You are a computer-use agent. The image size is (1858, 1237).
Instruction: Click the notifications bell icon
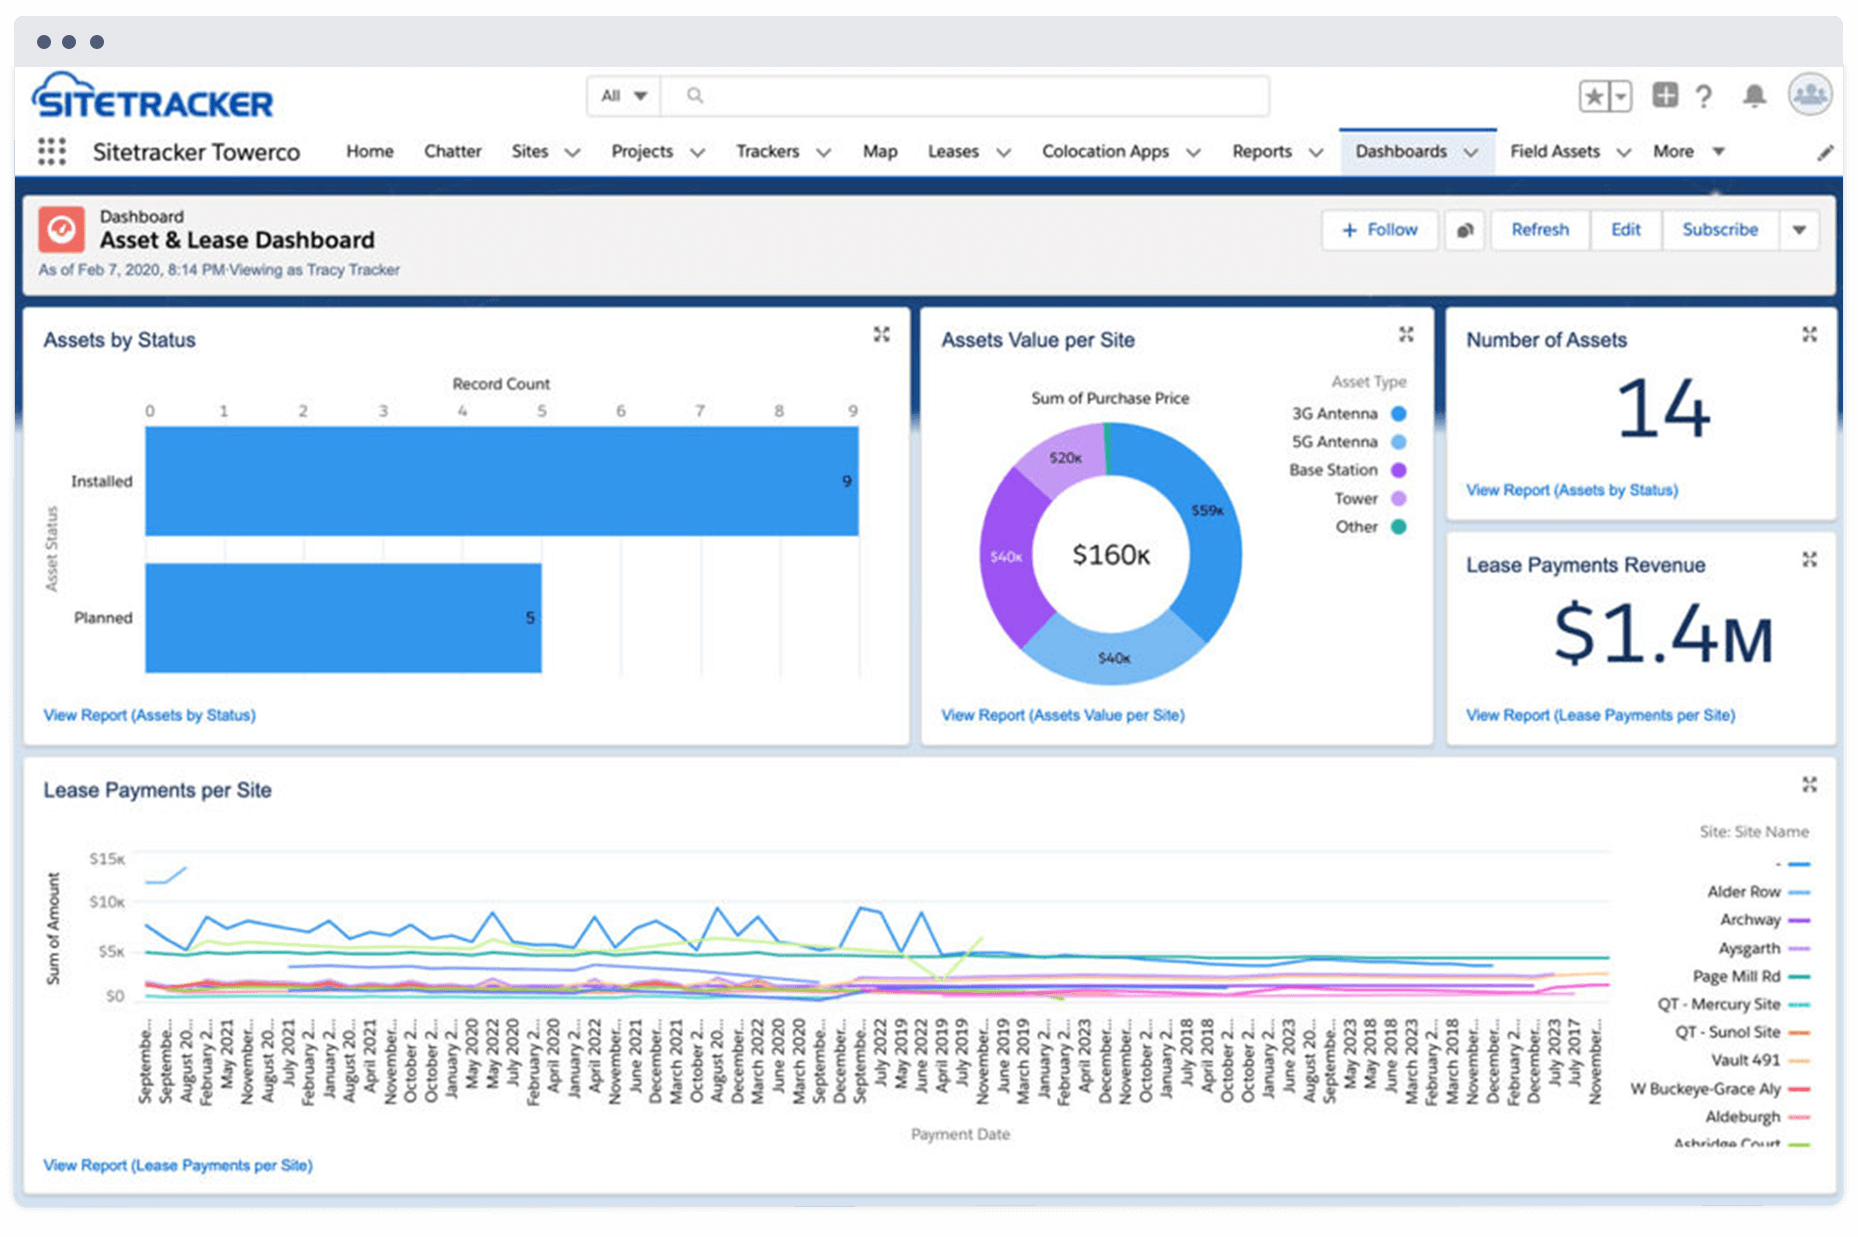tap(1754, 96)
